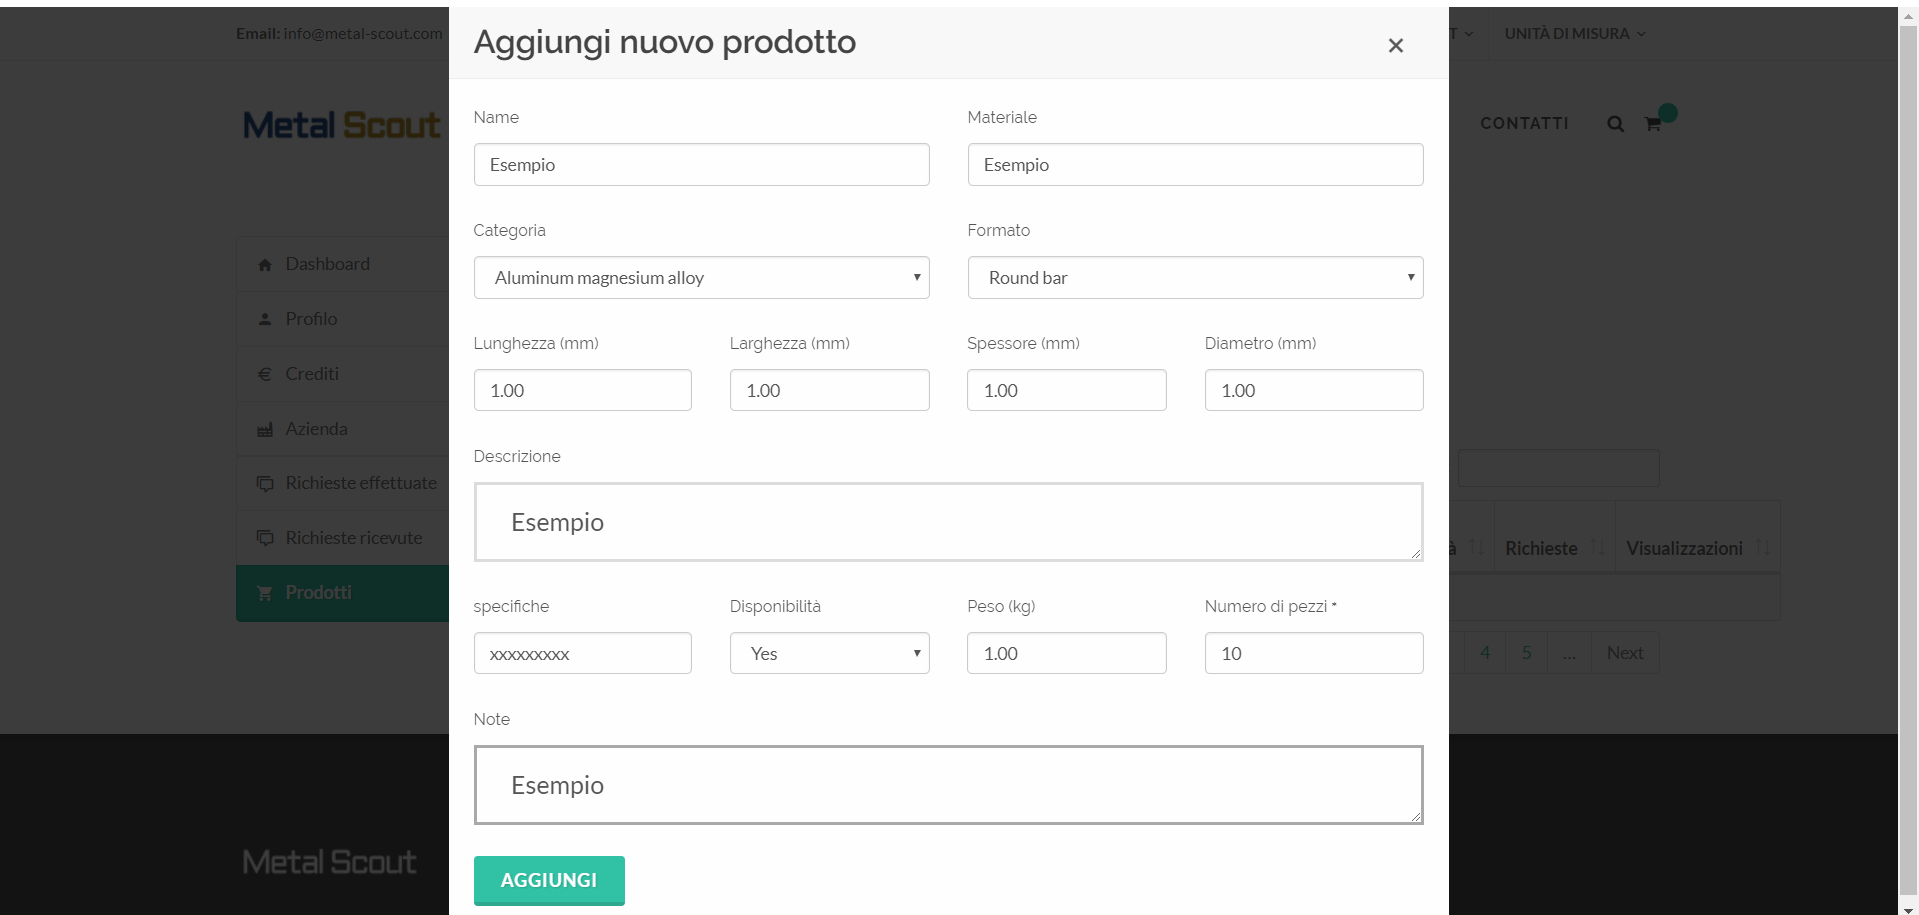Click the Crediti euro icon
The width and height of the screenshot is (1919, 915).
click(x=265, y=374)
